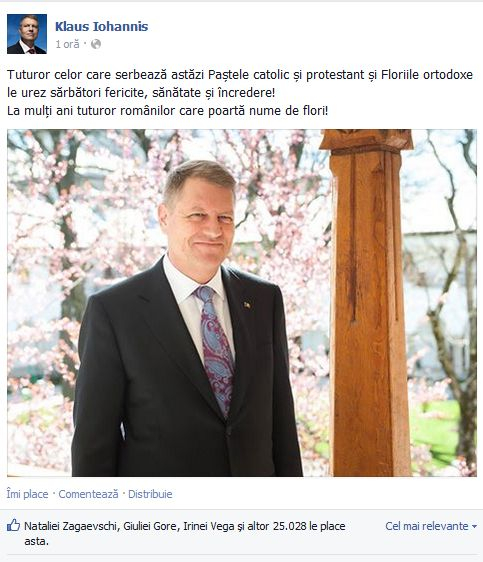Open the posted photo of the man in a suit
This screenshot has width=483, height=562.
pos(242,303)
